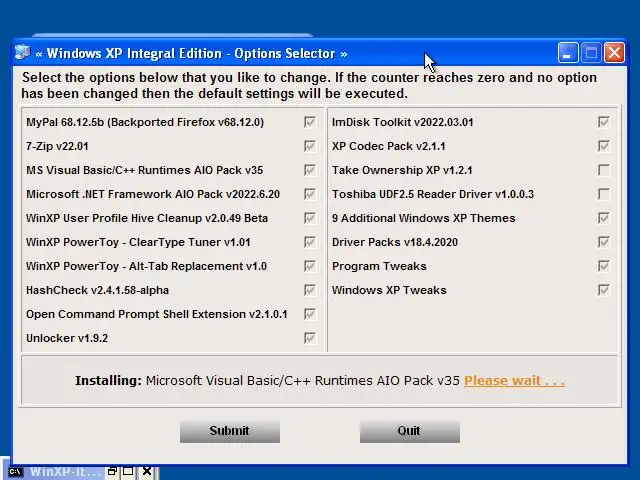Image resolution: width=640 pixels, height=480 pixels.
Task: Click 'Toshiba UDF2.5 Reader Driver v1.0.0.3' label
Action: (433, 194)
